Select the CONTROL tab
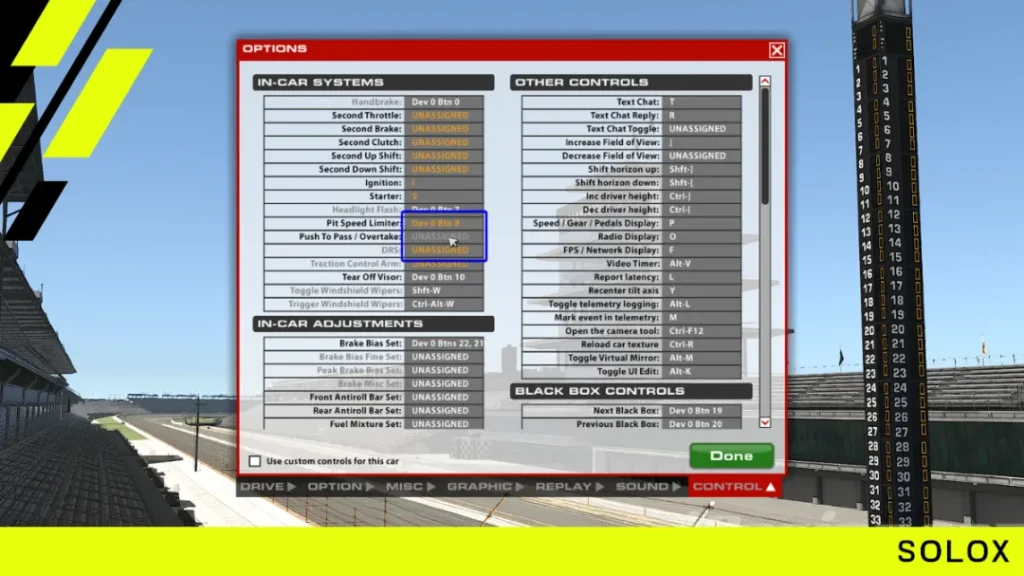This screenshot has height=576, width=1024. coord(734,487)
